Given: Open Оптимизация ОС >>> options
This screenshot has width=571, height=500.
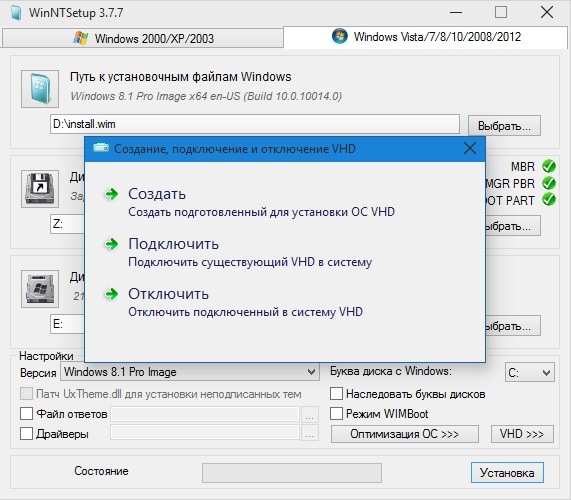Looking at the screenshot, I should (x=405, y=434).
